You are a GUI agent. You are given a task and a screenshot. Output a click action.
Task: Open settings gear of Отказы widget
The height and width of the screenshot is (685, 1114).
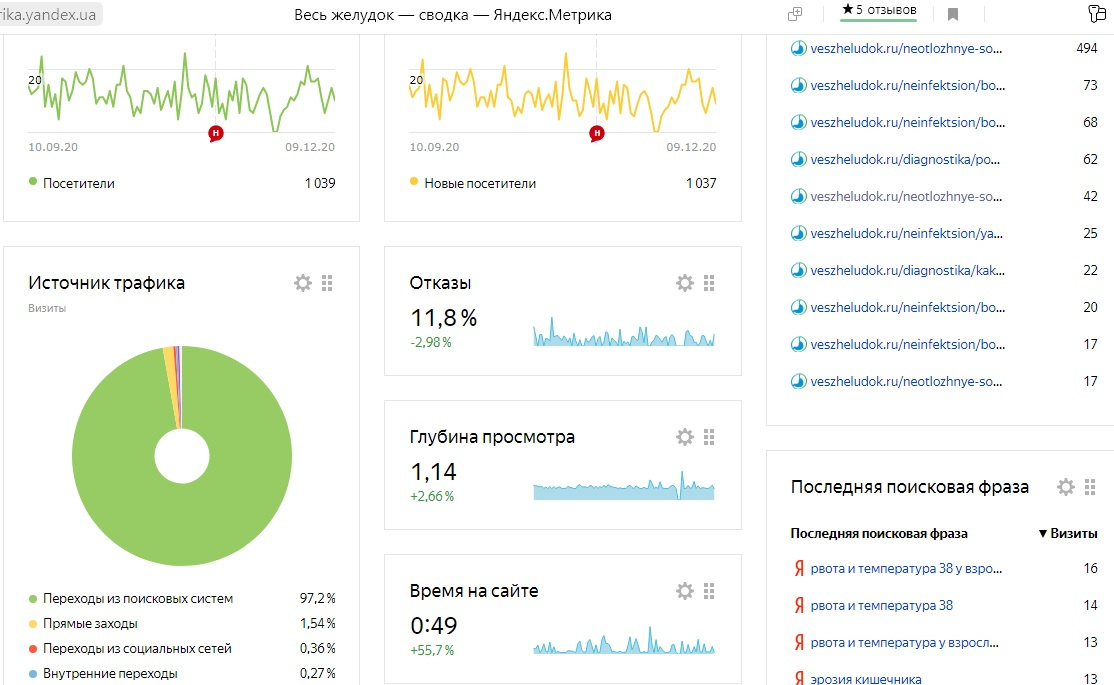[x=685, y=283]
